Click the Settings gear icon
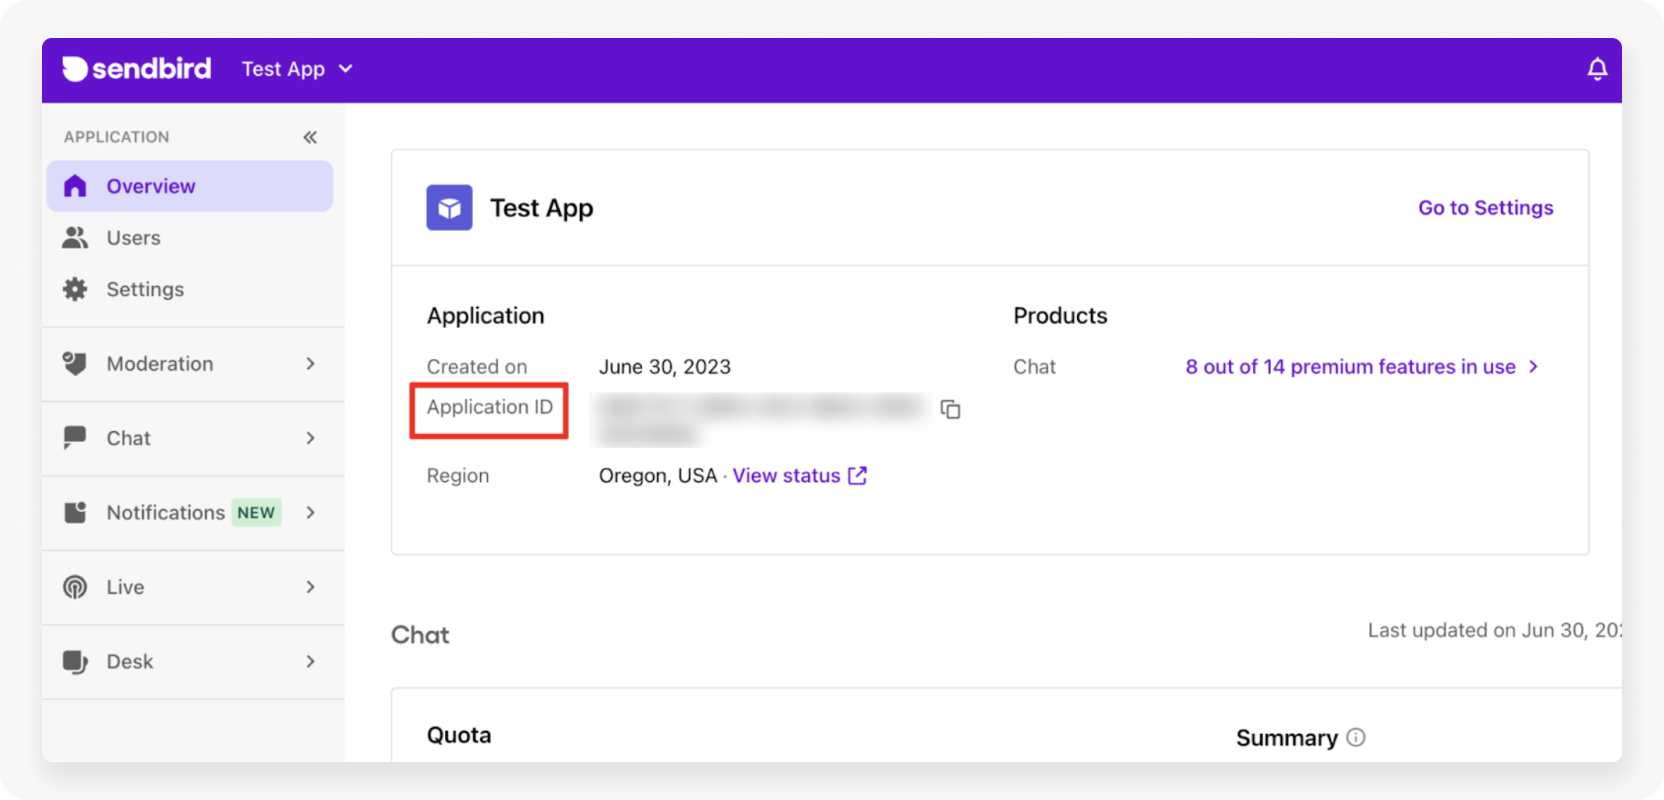The width and height of the screenshot is (1664, 800). [x=75, y=289]
